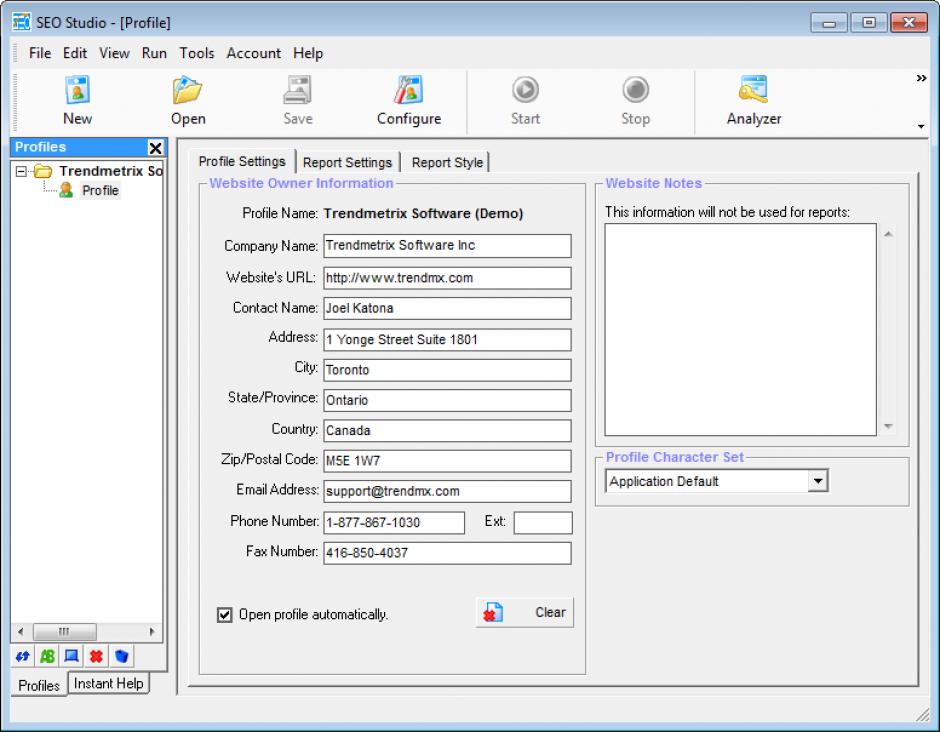Screen dimensions: 940x732
Task: Click the Country field with Canada
Action: click(x=447, y=430)
